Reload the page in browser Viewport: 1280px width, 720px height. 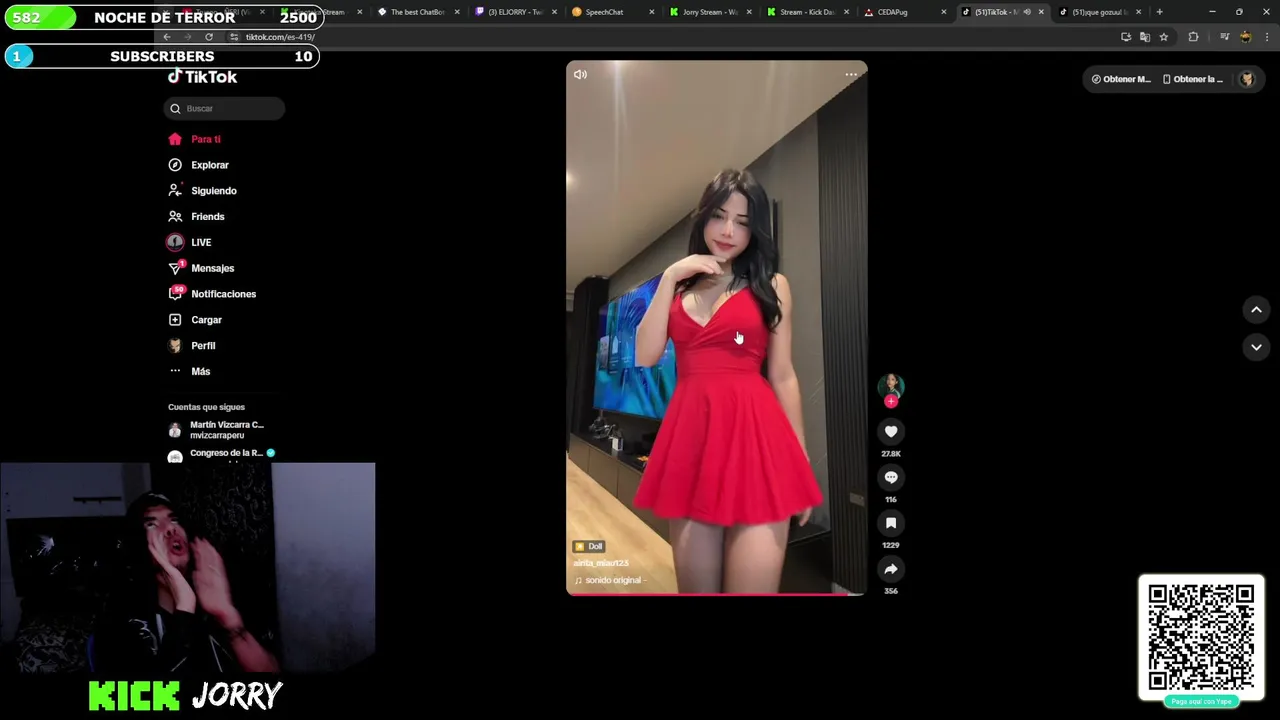208,37
